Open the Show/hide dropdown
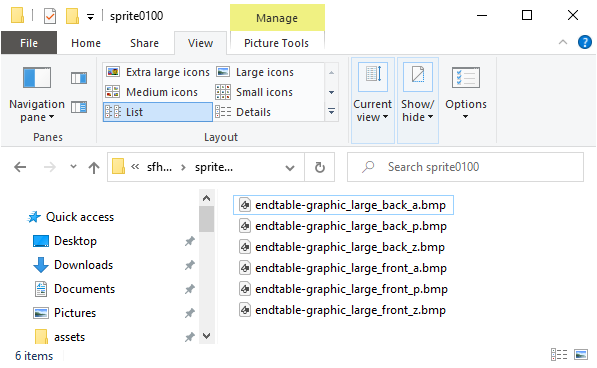This screenshot has height=368, width=597. click(418, 100)
